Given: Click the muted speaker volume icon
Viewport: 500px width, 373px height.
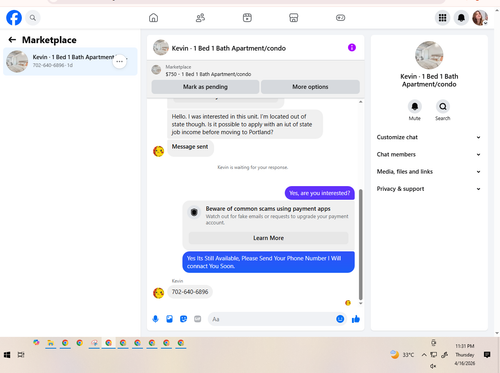Looking at the screenshot, I should (433, 366).
